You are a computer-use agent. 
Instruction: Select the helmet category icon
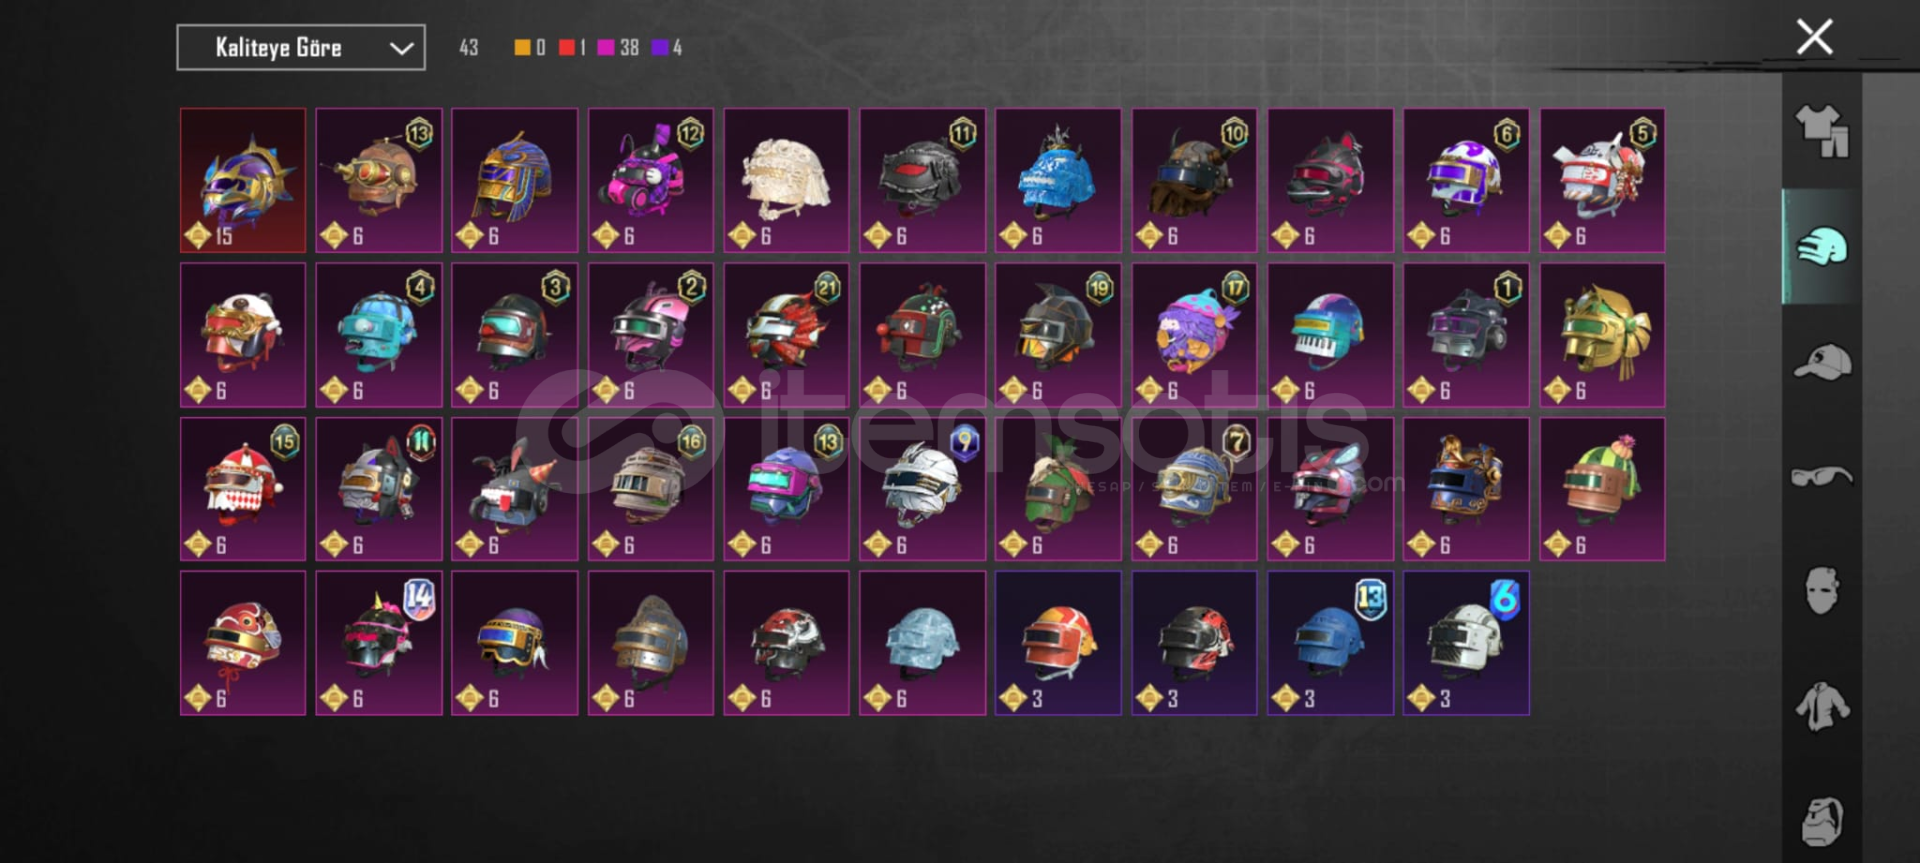pos(1822,246)
